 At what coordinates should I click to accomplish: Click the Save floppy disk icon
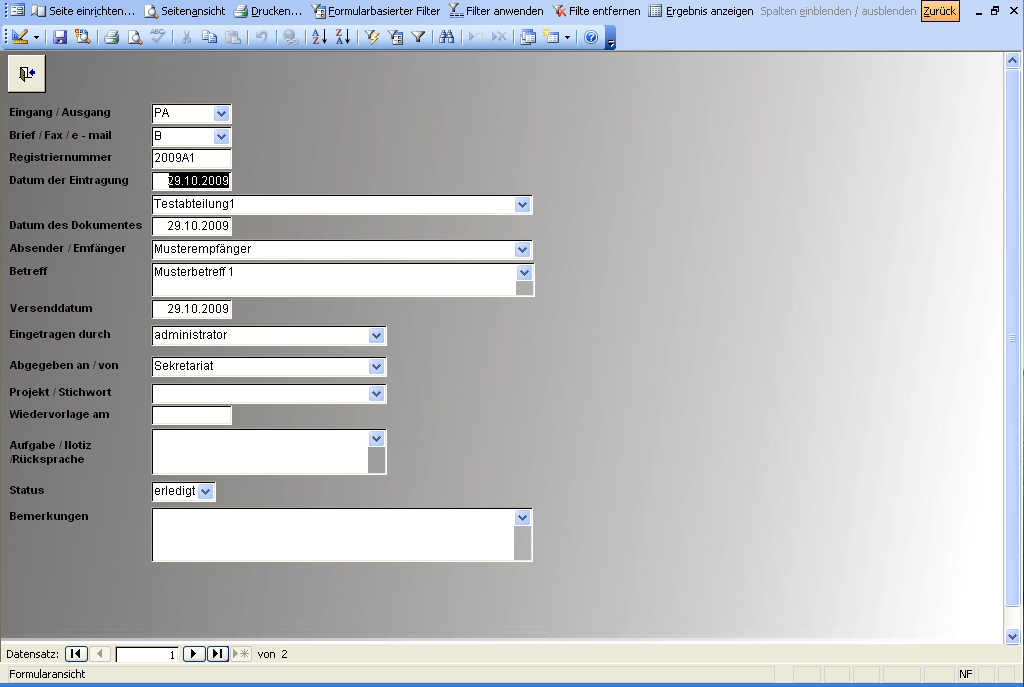(x=60, y=37)
